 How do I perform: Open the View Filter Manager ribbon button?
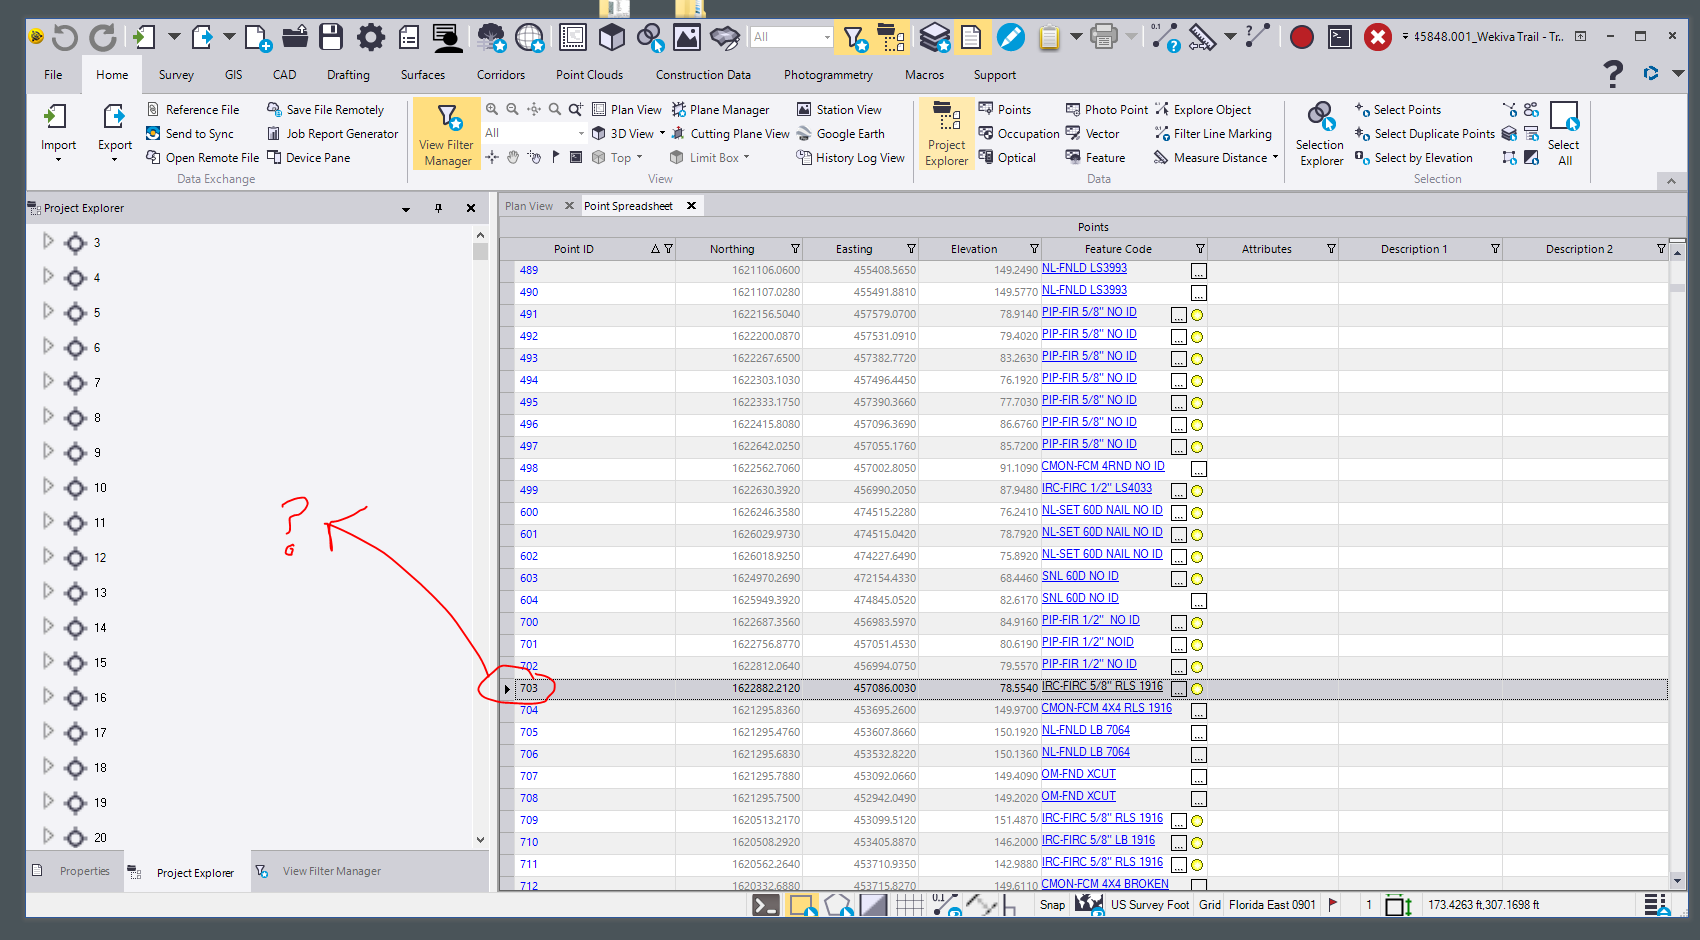click(x=447, y=134)
